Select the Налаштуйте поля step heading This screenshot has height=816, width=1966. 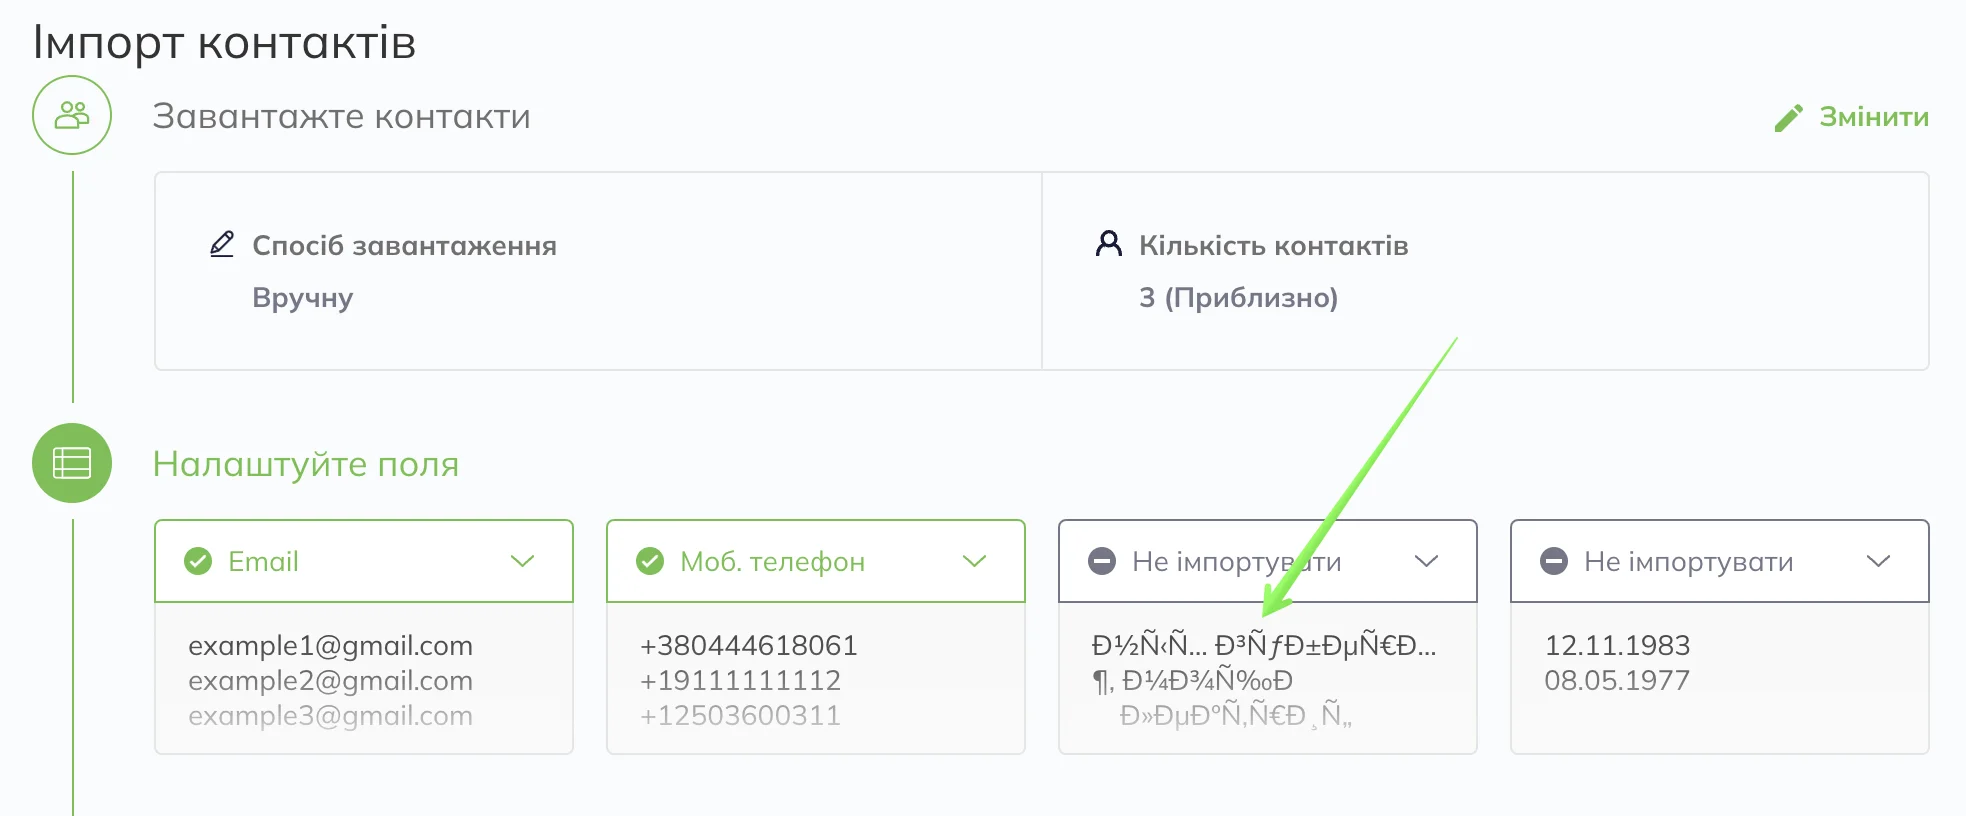306,464
